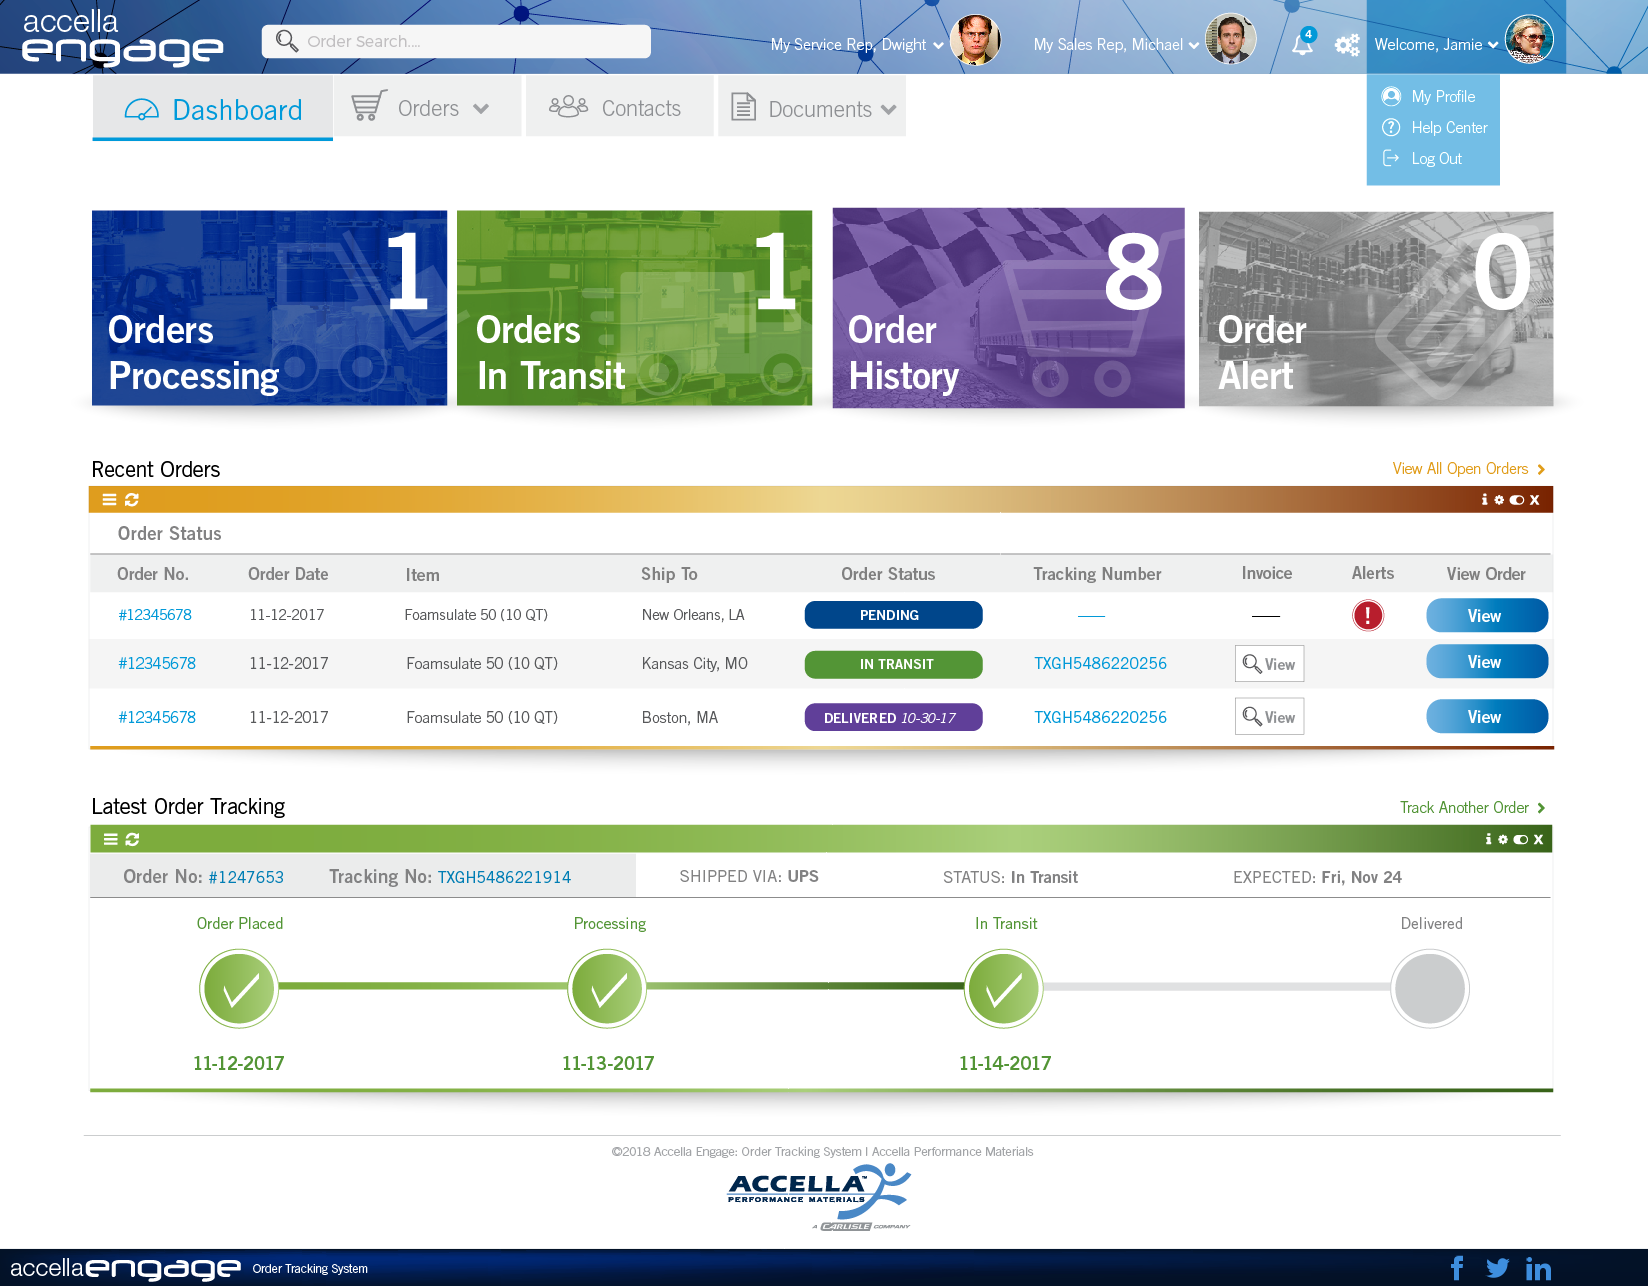Viewport: 1648px width, 1286px height.
Task: Open order #1247653 in tracking panel
Action: tap(246, 877)
